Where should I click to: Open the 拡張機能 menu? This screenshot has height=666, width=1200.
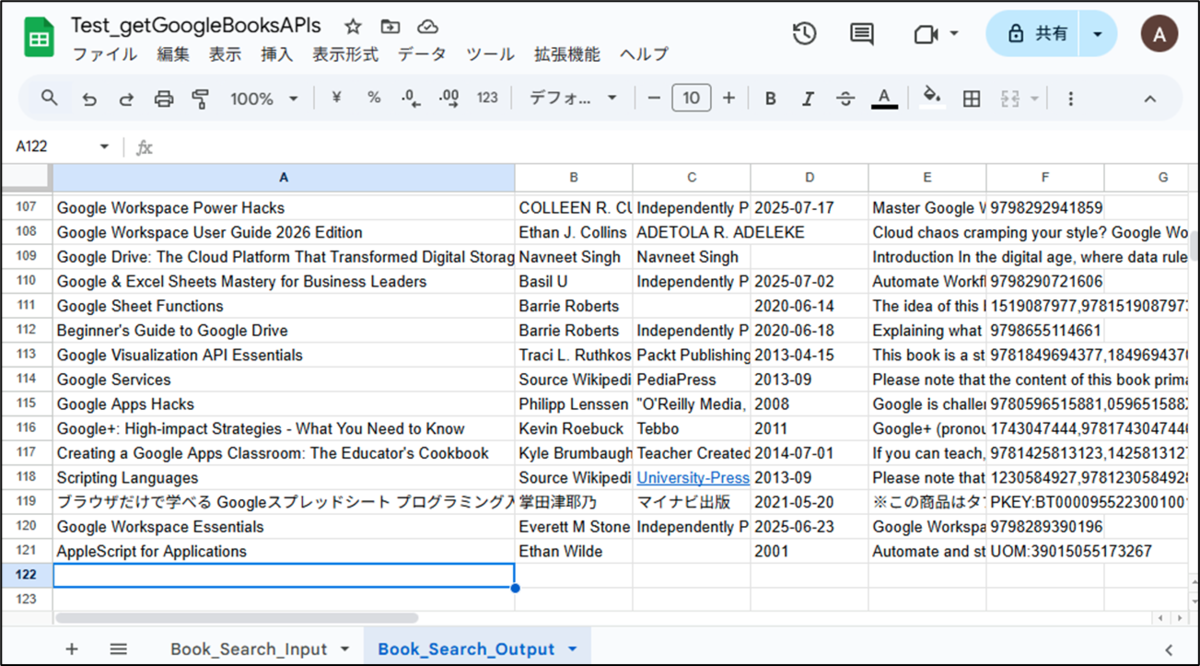(x=567, y=55)
